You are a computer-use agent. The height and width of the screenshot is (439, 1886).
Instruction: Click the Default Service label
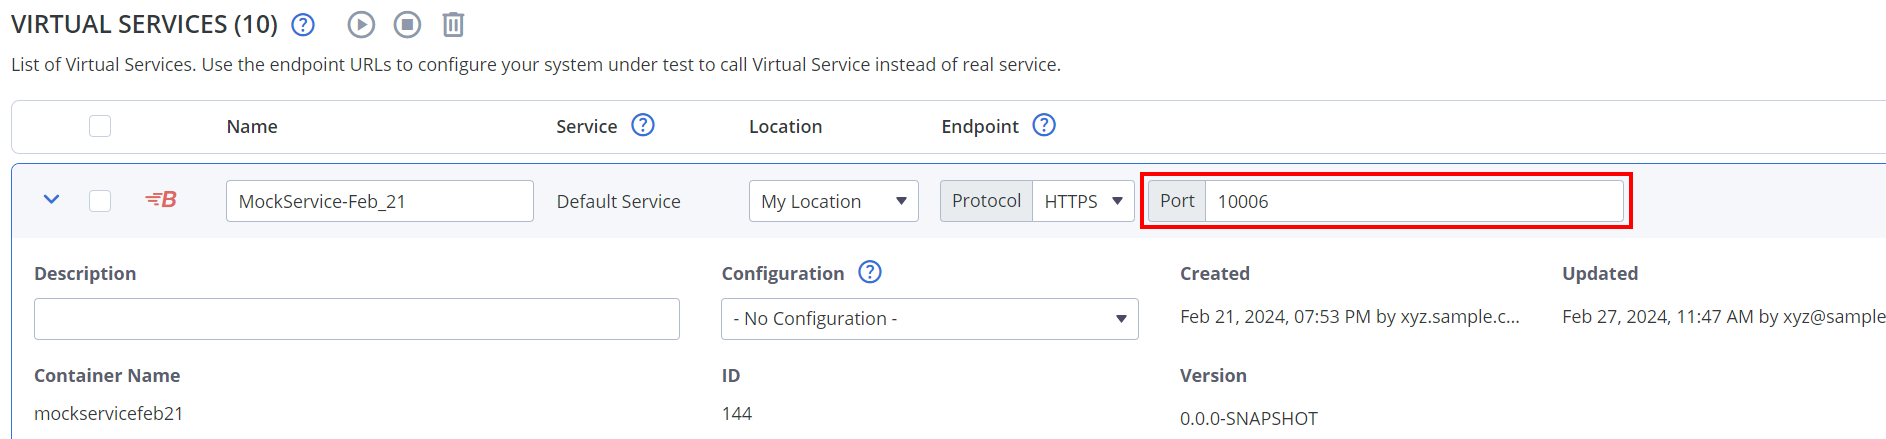click(x=619, y=202)
